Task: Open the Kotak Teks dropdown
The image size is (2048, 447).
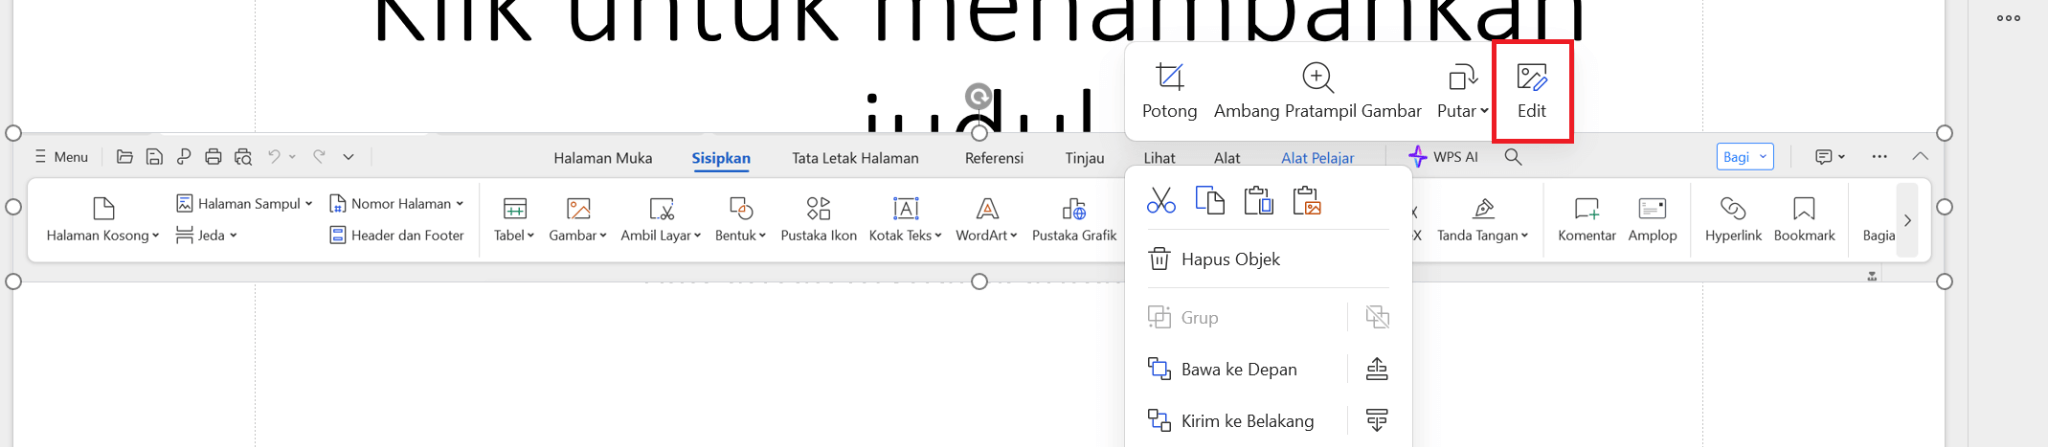Action: click(x=905, y=220)
